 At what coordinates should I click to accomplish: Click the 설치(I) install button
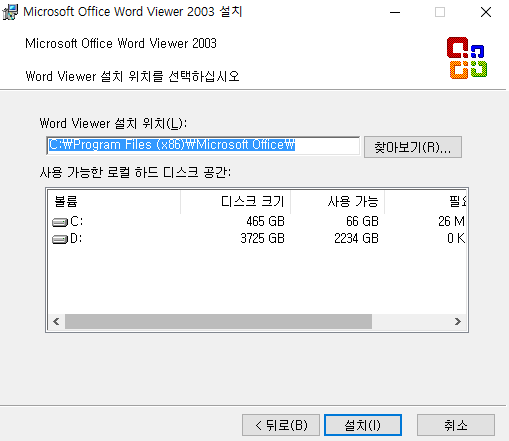(x=363, y=425)
